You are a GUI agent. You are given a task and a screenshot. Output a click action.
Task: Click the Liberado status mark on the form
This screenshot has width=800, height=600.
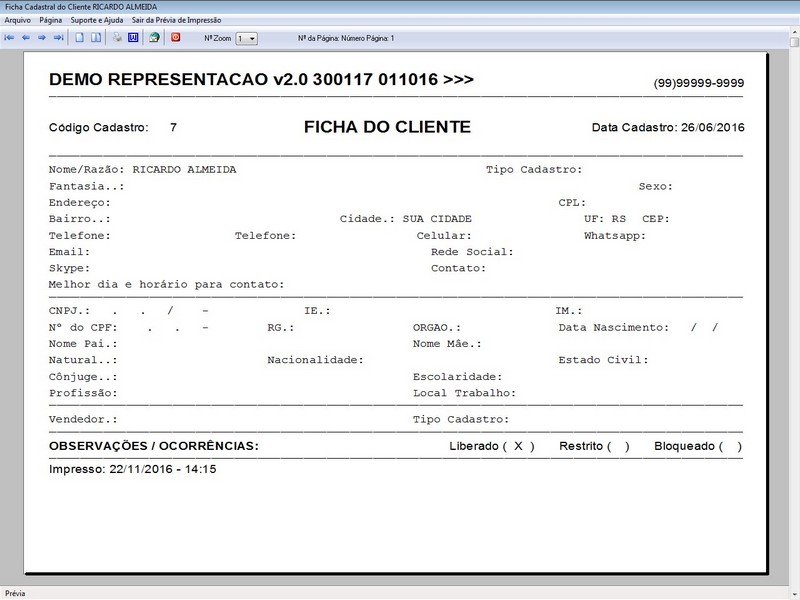coord(518,446)
